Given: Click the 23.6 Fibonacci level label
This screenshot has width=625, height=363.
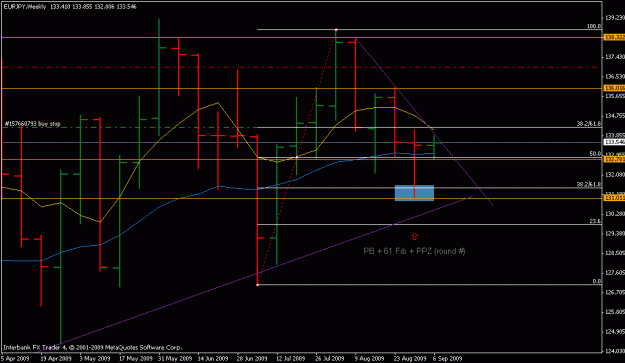Looking at the screenshot, I should pos(595,222).
